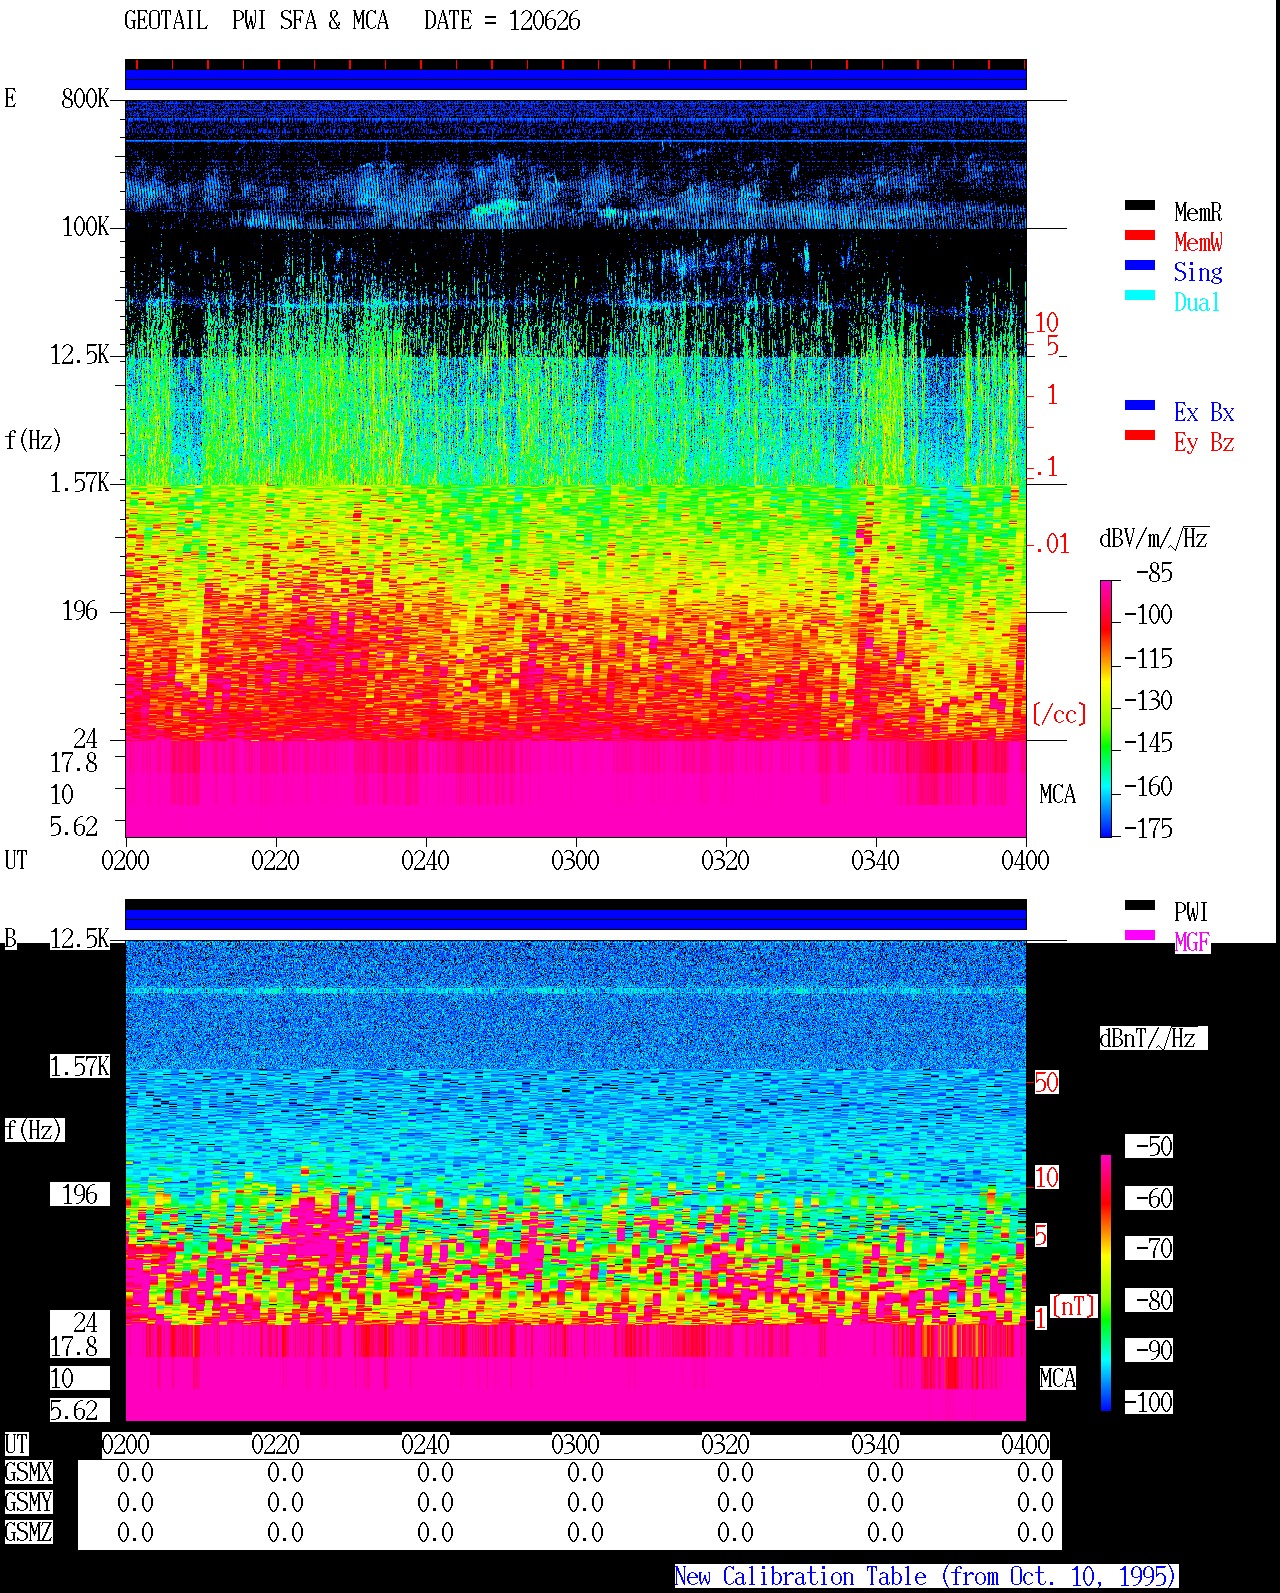Open the New Calibration Table link
The width and height of the screenshot is (1280, 1593).
[x=925, y=1577]
